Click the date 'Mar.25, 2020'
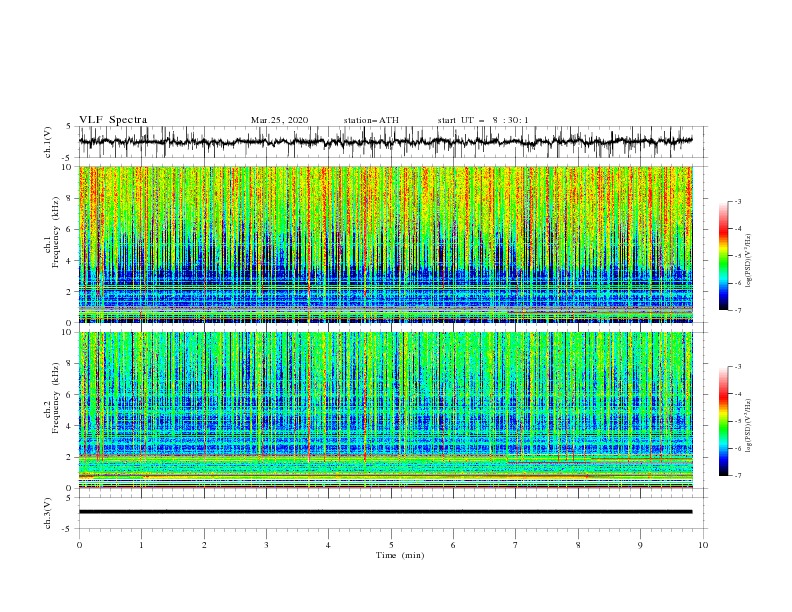The width and height of the screenshot is (792, 612). (279, 120)
